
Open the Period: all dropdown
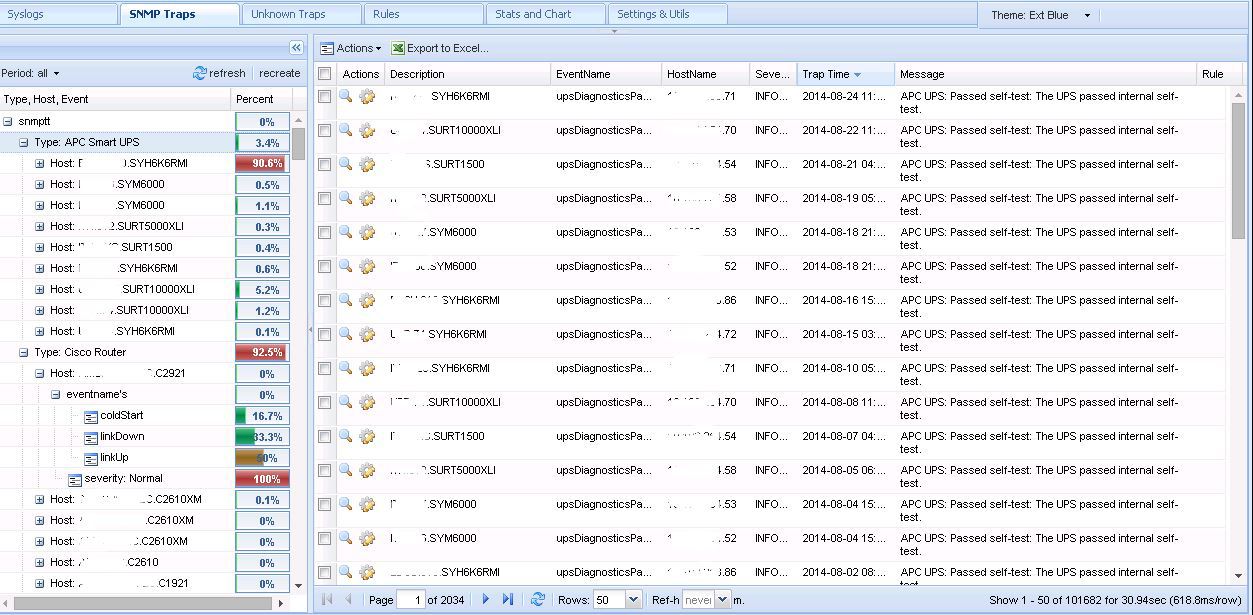click(30, 73)
